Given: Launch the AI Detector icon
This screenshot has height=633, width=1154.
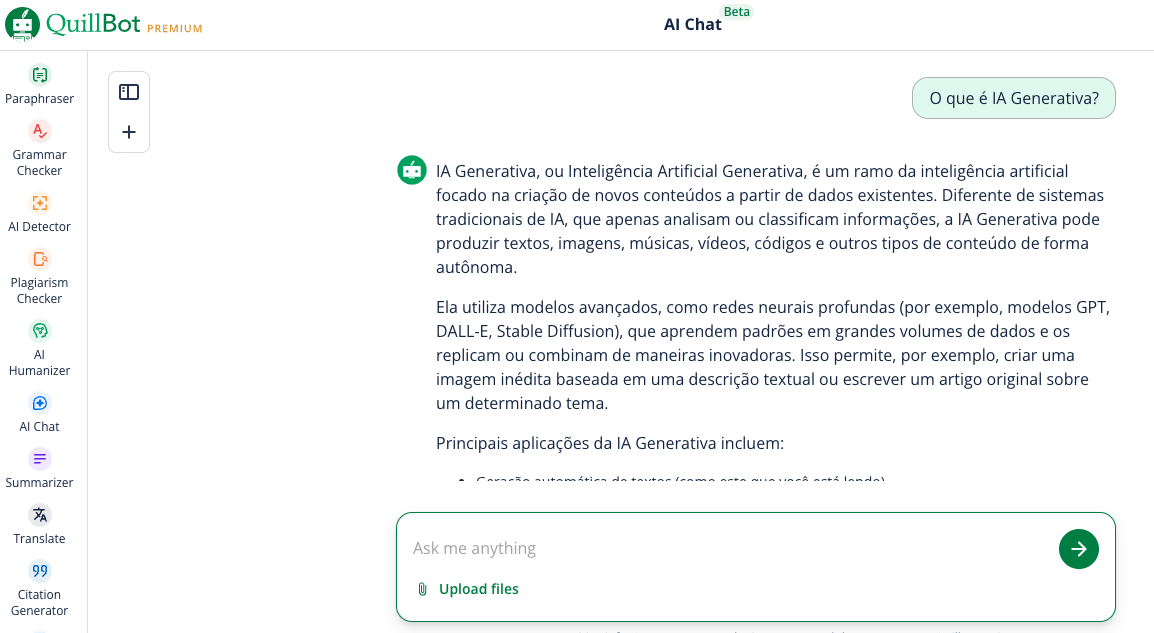Looking at the screenshot, I should click(40, 203).
